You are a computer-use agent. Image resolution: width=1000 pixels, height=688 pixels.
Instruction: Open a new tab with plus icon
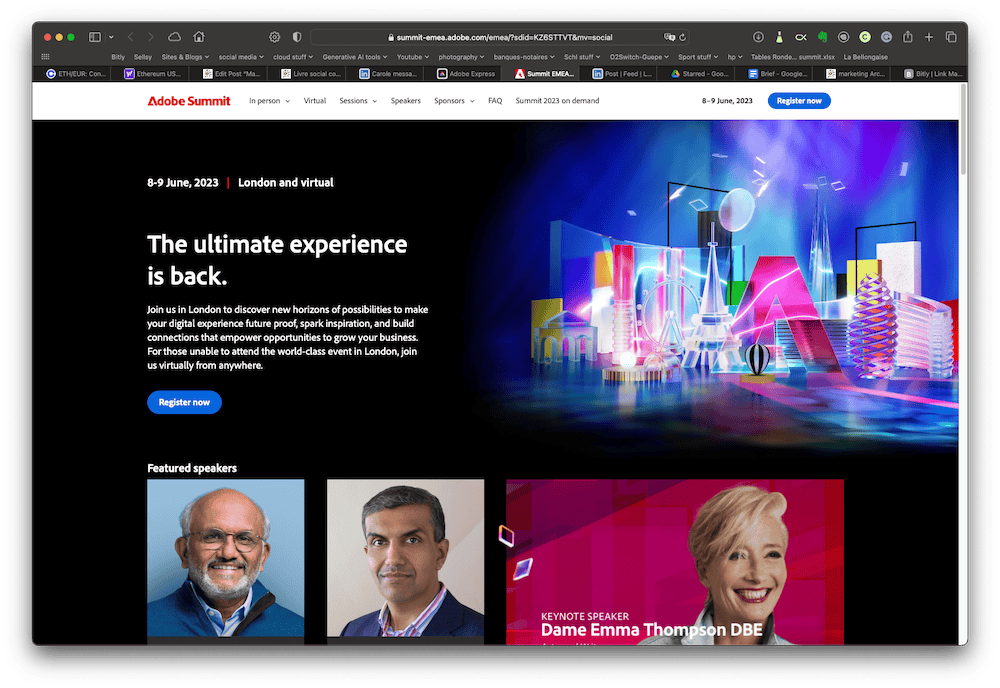pos(929,37)
